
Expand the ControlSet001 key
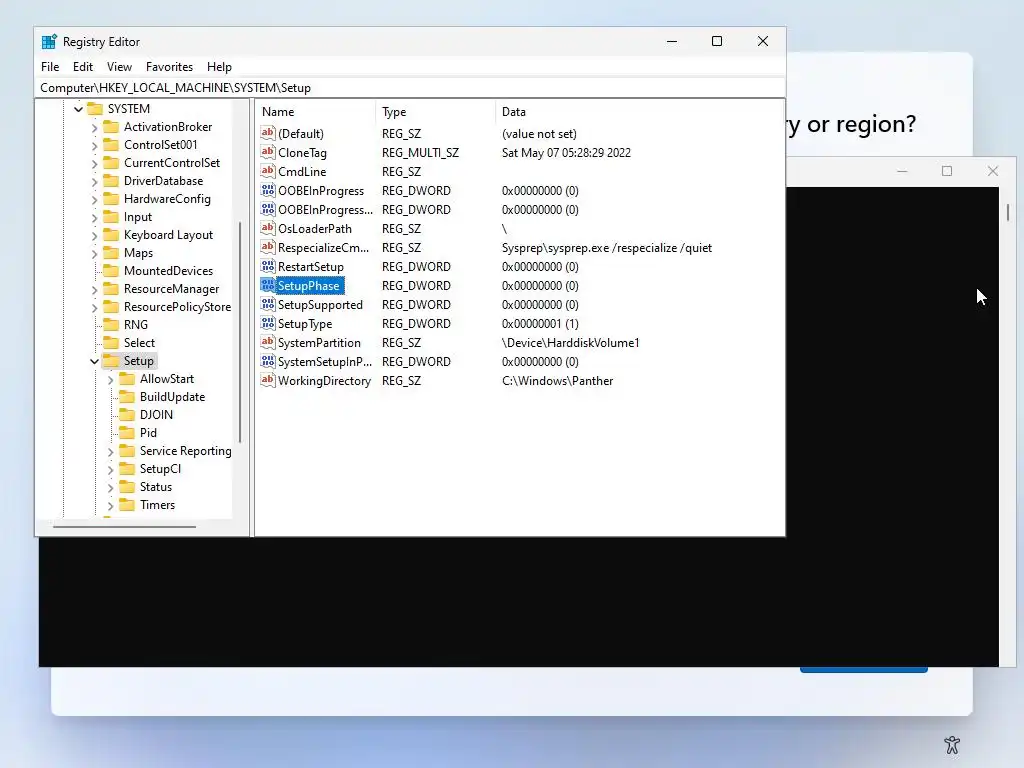(94, 145)
